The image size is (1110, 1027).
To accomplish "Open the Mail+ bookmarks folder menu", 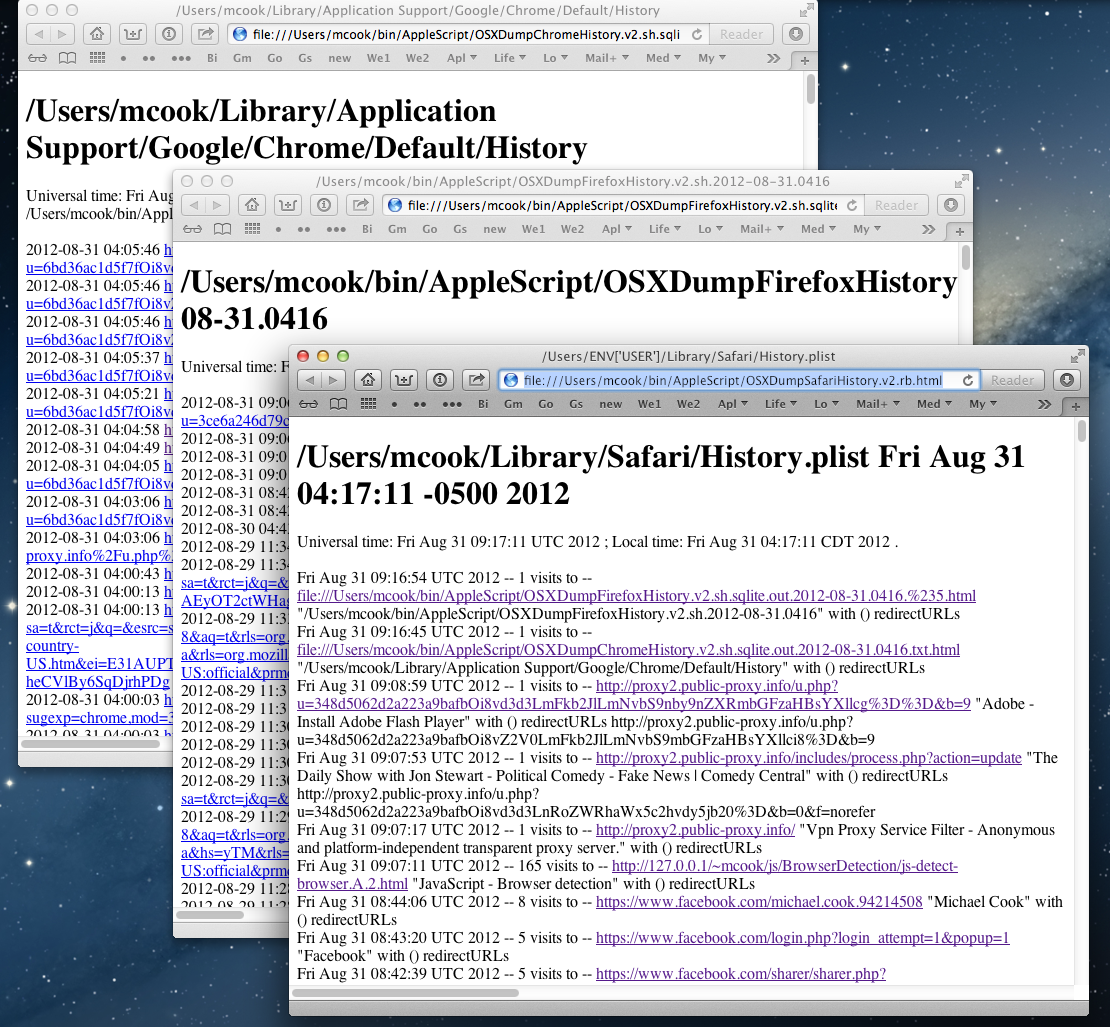I will coord(877,404).
